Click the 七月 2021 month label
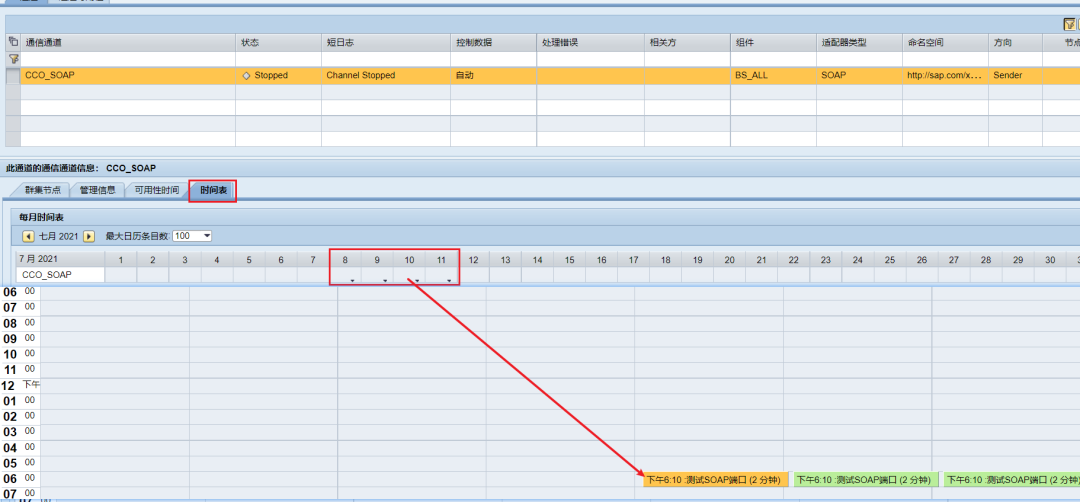Image resolution: width=1080 pixels, height=502 pixels. (x=59, y=236)
